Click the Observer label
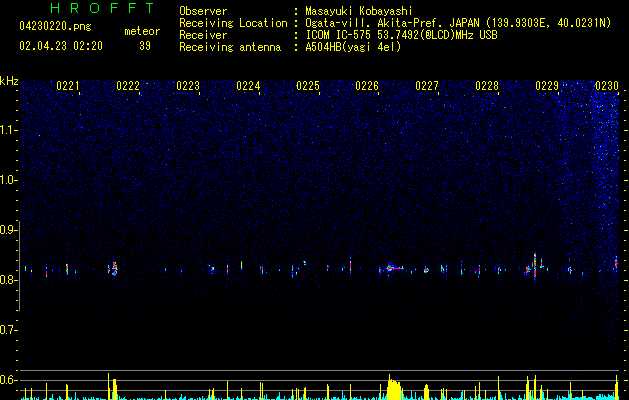The width and height of the screenshot is (629, 400). pos(203,11)
